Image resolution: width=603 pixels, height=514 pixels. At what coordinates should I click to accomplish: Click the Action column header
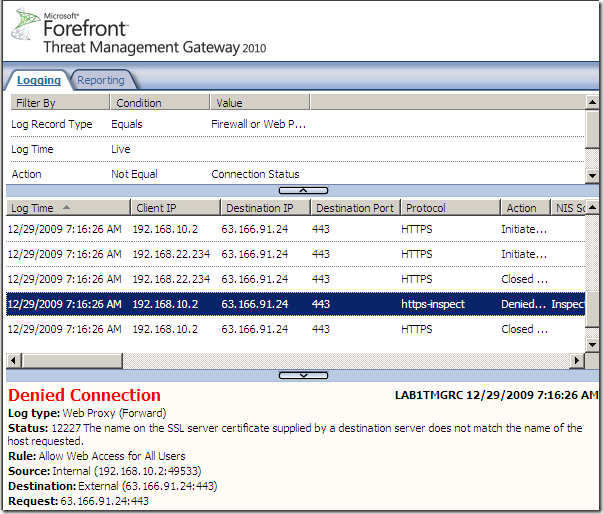point(526,208)
